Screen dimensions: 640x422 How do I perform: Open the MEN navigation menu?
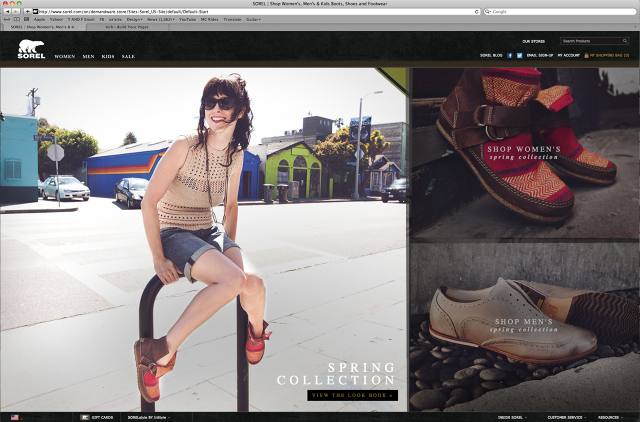pos(89,56)
